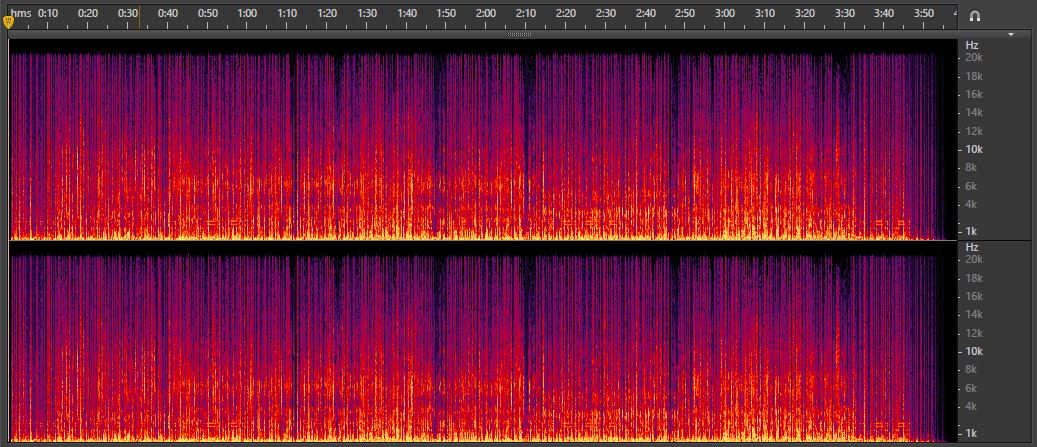Select 18k on the lower channel scale
The image size is (1037, 447).
coord(975,278)
